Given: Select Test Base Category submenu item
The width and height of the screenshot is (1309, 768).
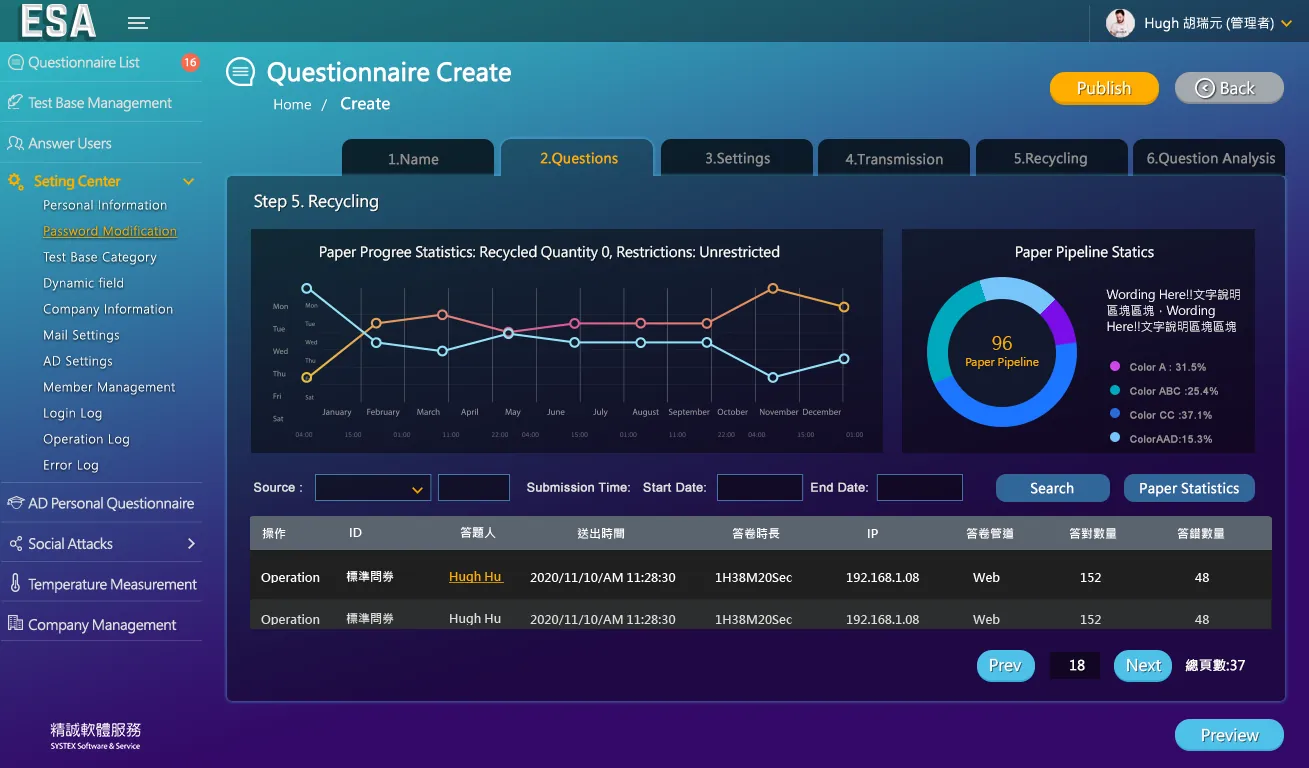Looking at the screenshot, I should coord(100,257).
